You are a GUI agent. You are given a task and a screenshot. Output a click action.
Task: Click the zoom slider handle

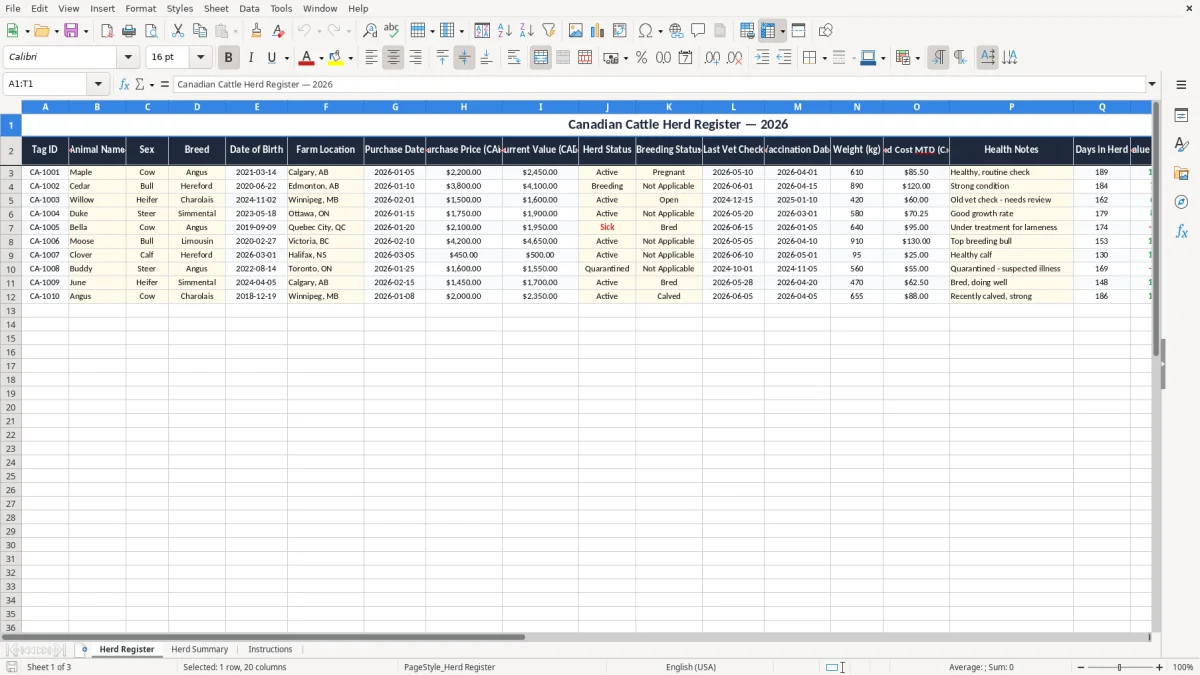1120,667
